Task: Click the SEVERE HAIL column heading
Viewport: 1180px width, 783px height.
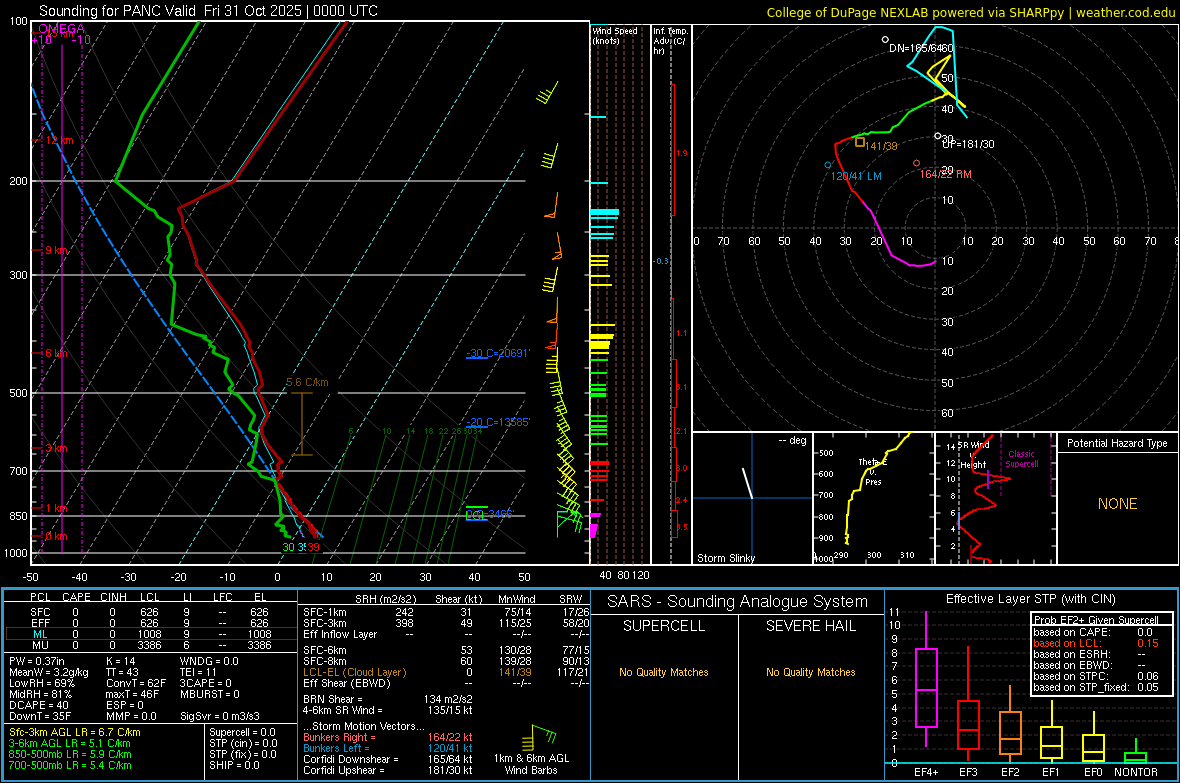Action: point(810,626)
